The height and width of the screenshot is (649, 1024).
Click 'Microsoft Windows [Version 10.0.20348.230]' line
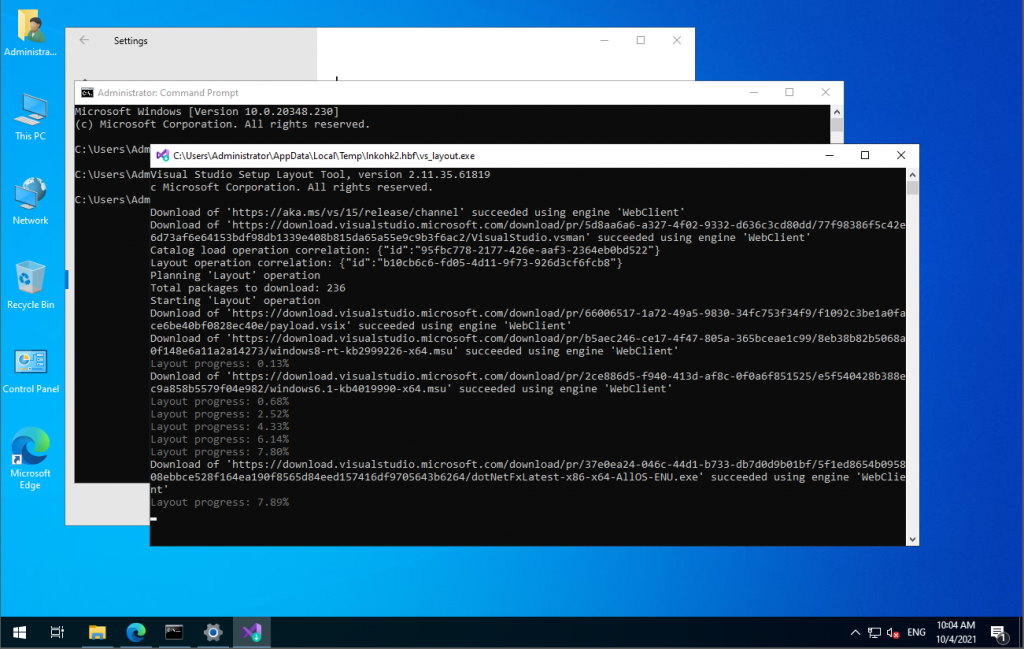click(x=207, y=112)
